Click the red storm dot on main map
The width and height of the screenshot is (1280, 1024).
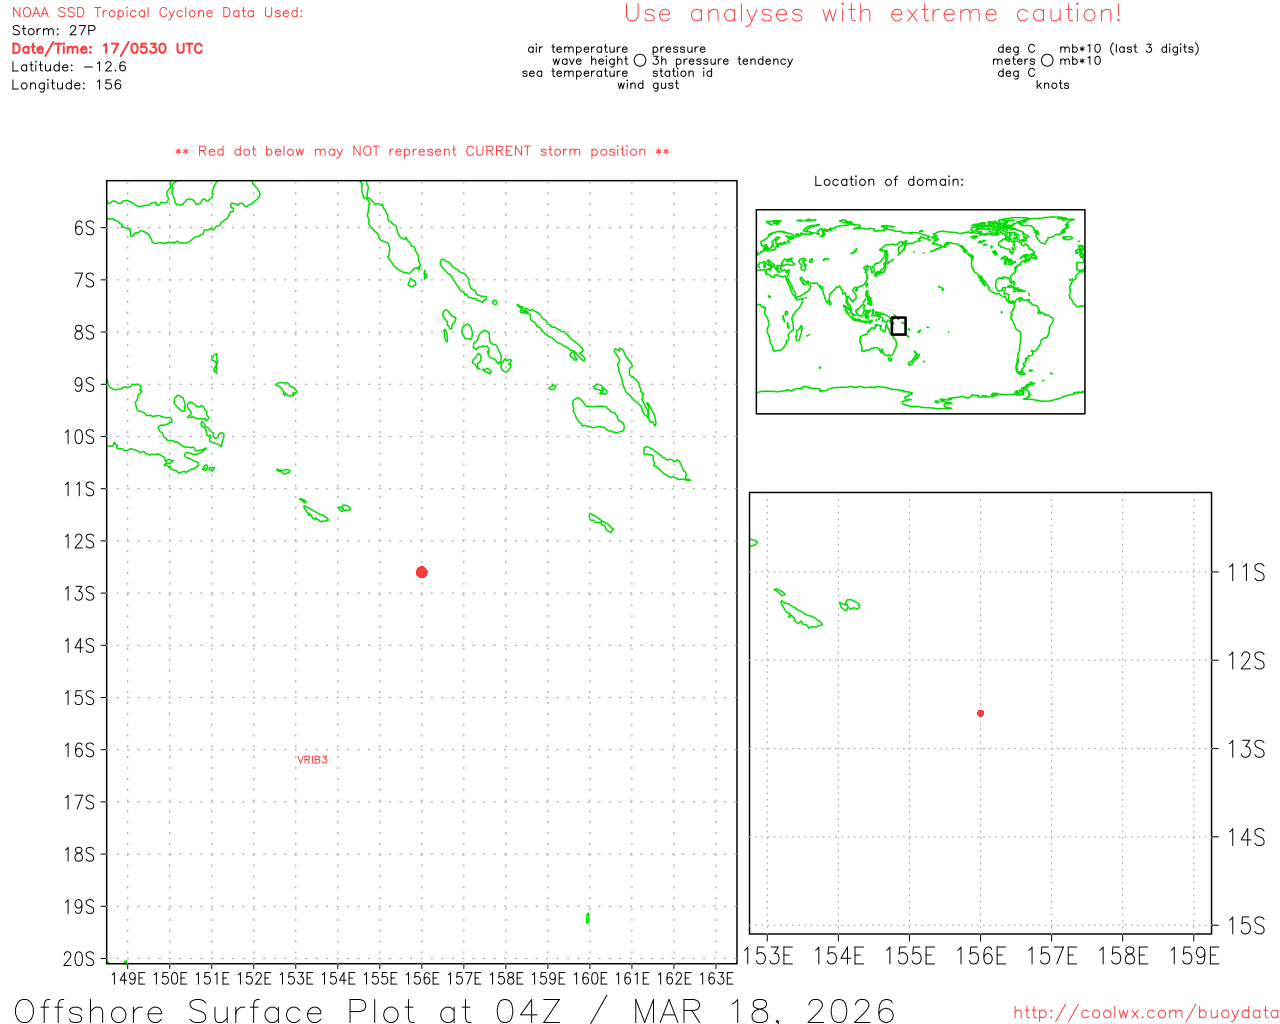[422, 572]
